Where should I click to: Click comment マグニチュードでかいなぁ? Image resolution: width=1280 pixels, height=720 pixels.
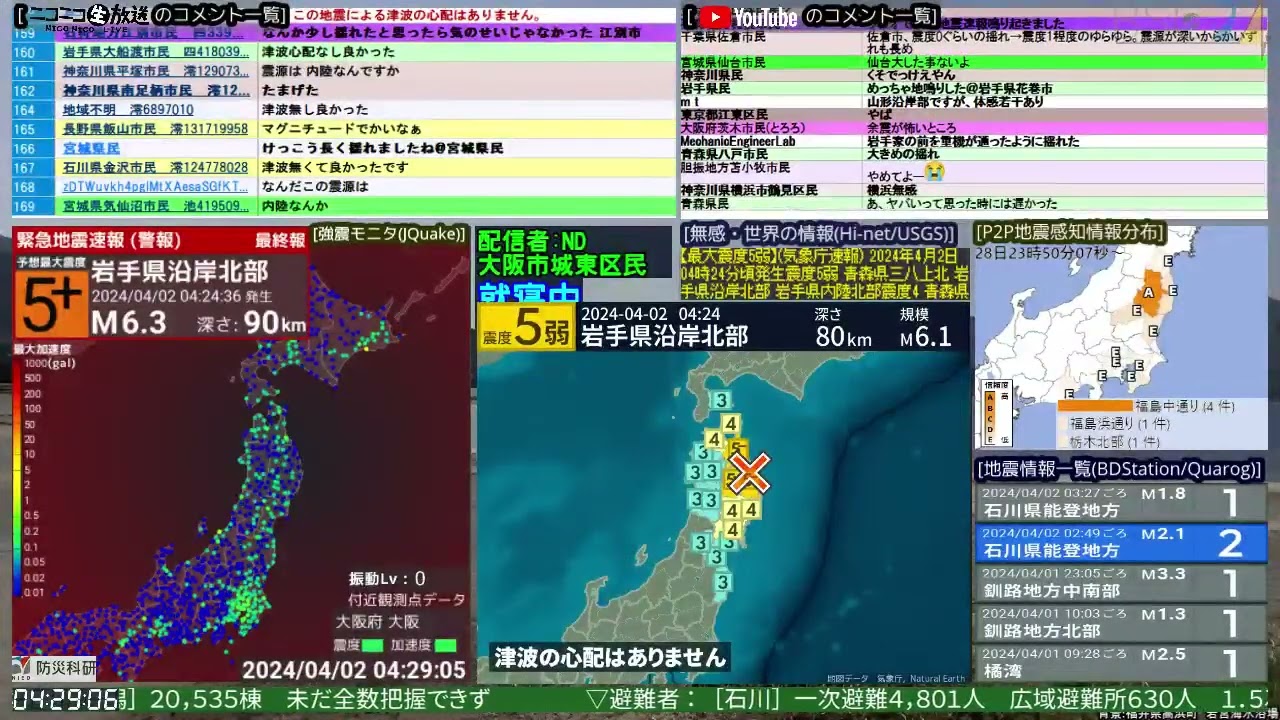tap(341, 129)
